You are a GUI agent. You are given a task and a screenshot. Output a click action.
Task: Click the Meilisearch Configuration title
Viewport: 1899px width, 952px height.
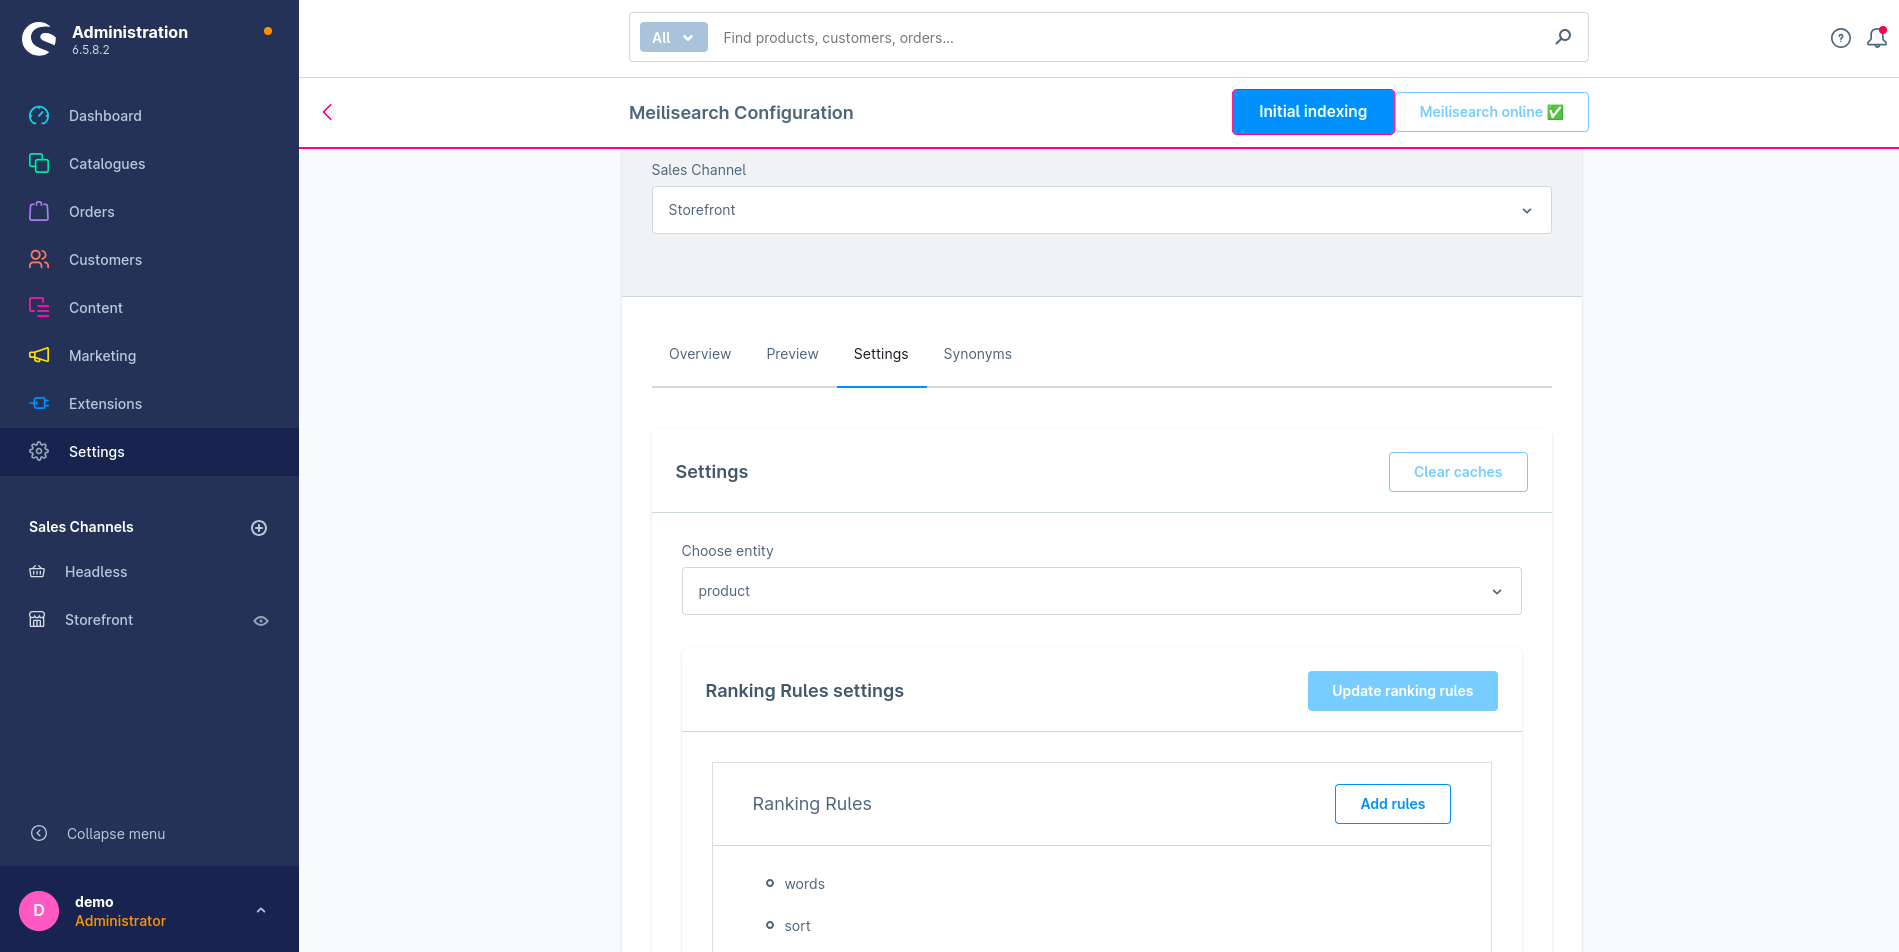tap(741, 113)
